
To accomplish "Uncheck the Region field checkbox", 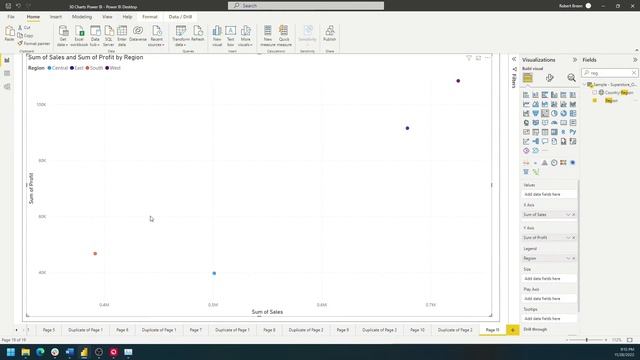I will 595,100.
